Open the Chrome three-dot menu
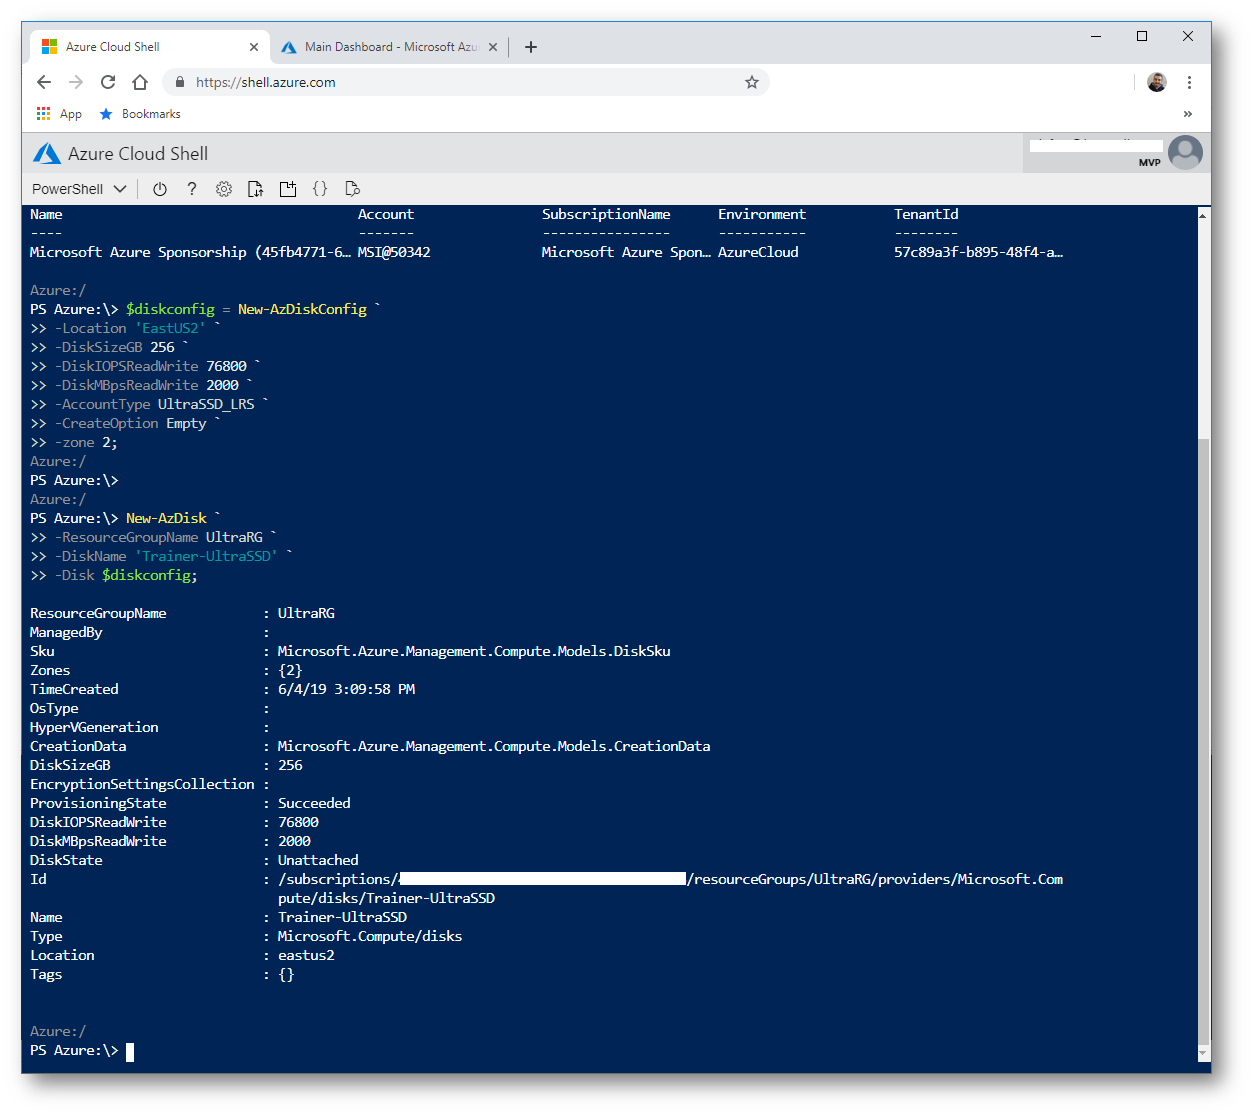Viewport: 1254px width, 1116px height. [1189, 82]
